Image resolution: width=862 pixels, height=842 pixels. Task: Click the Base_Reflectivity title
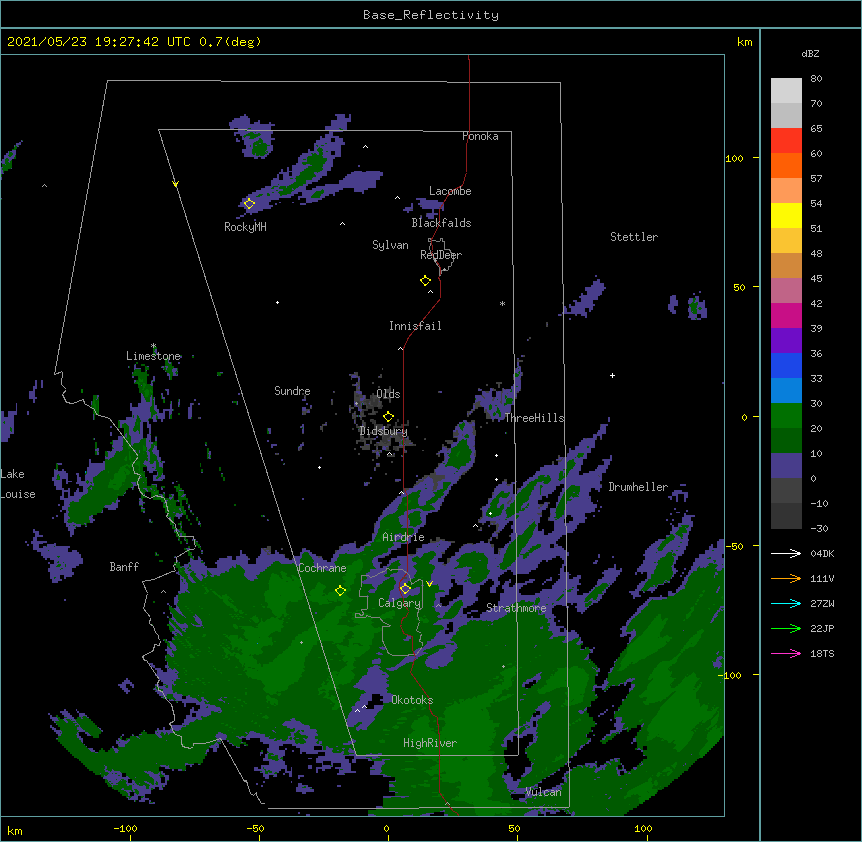coord(431,15)
